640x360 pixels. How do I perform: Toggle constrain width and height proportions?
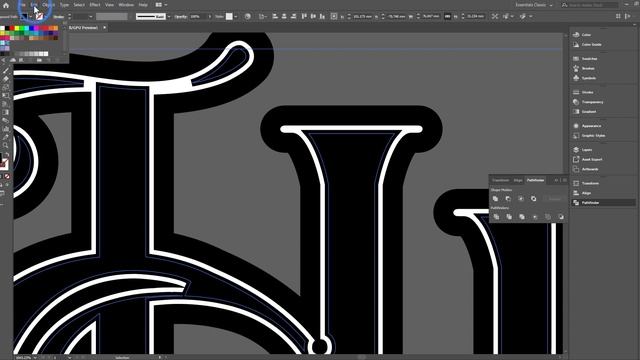point(447,17)
